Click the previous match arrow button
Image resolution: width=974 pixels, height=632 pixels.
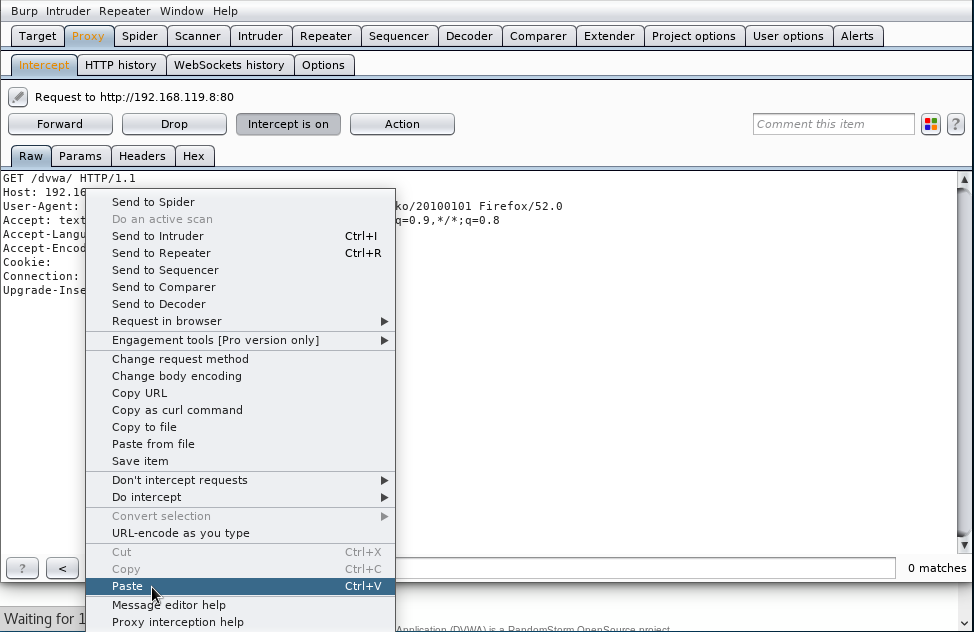click(x=62, y=568)
